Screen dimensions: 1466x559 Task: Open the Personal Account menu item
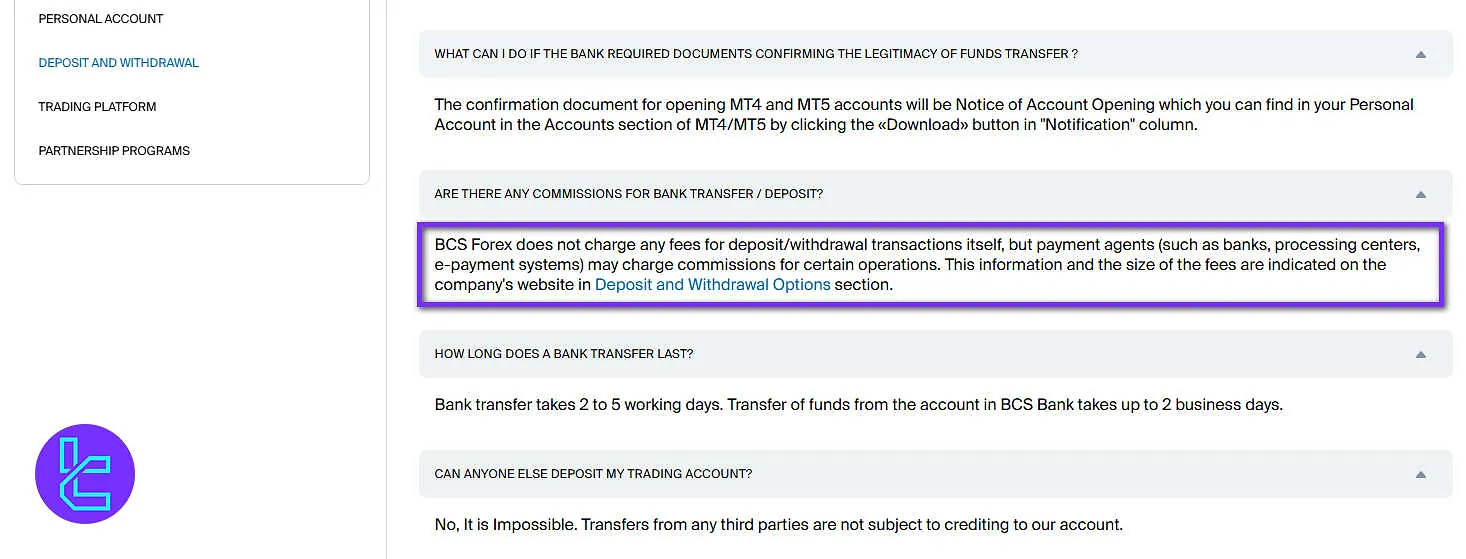pyautogui.click(x=101, y=19)
